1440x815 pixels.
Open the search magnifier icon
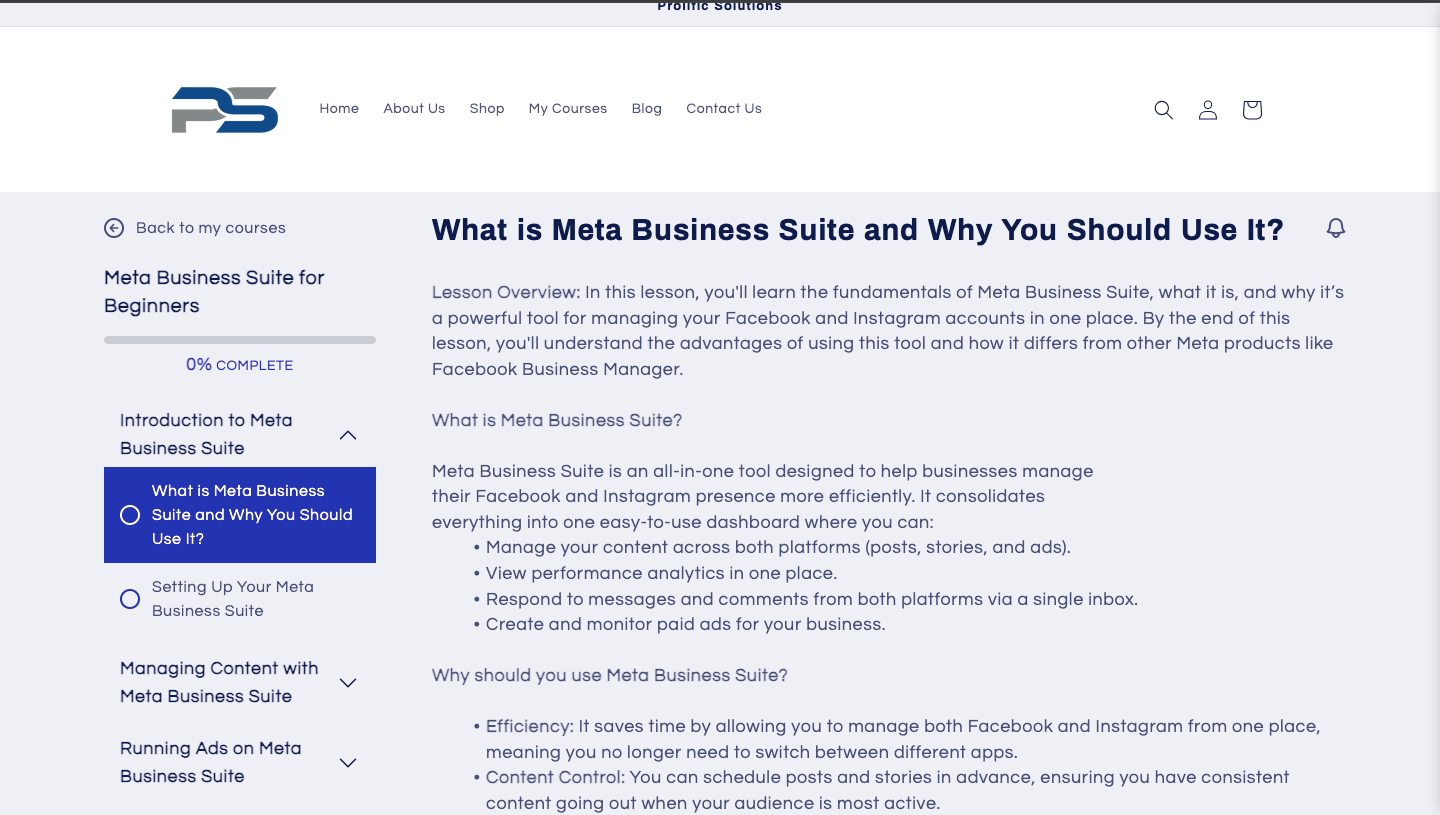click(1163, 110)
